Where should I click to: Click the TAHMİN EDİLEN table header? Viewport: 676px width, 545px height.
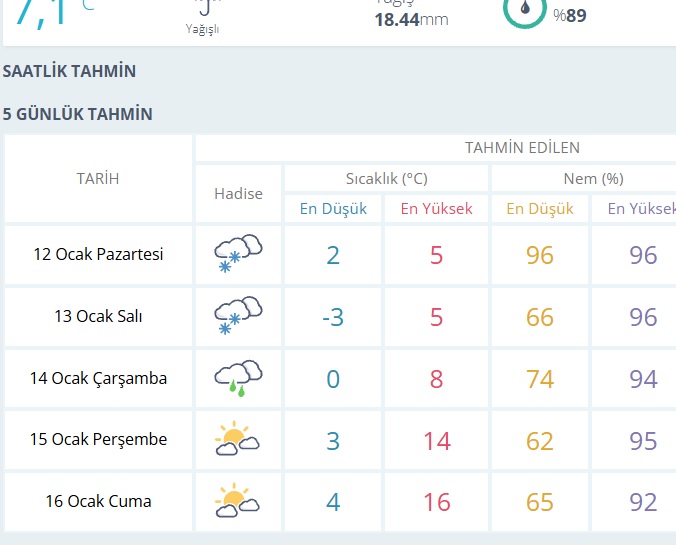(x=522, y=148)
